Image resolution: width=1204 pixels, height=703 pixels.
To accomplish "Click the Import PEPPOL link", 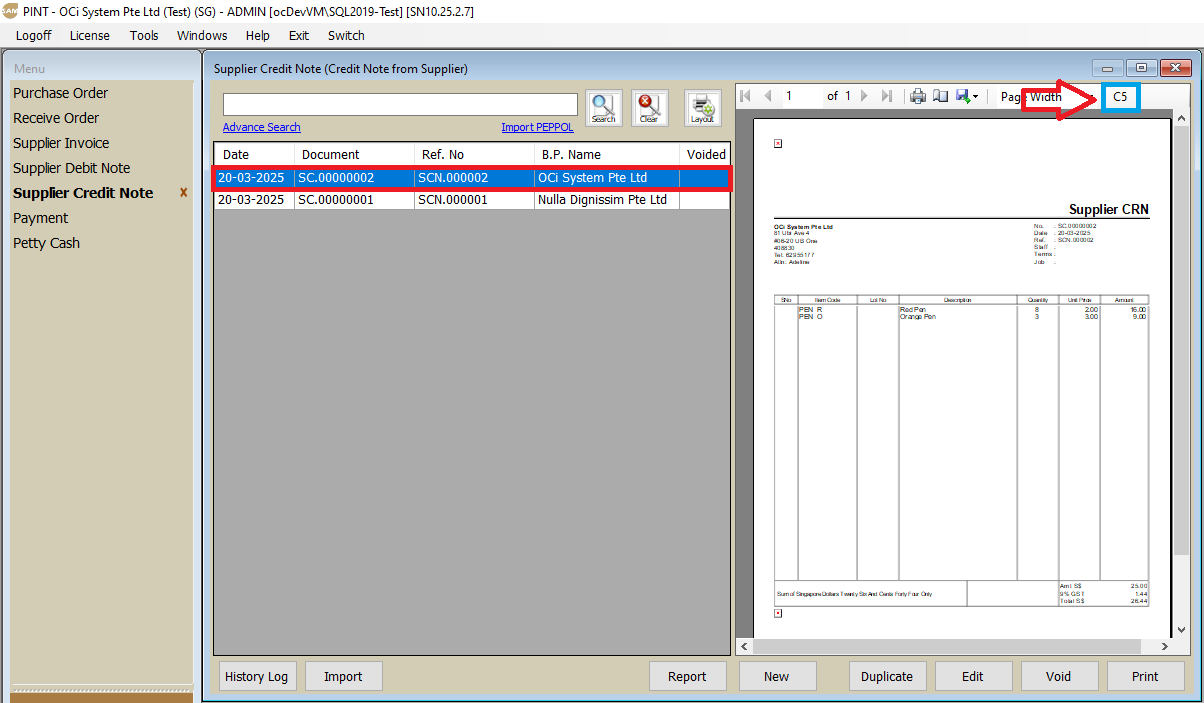I will [537, 127].
